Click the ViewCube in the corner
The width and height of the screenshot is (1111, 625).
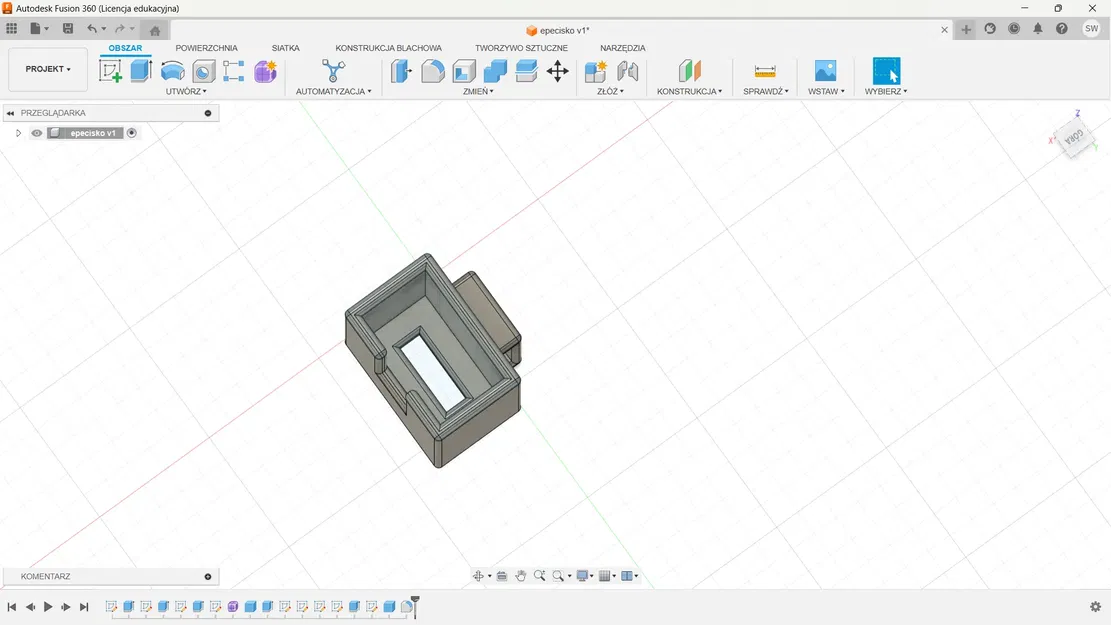tap(1073, 137)
